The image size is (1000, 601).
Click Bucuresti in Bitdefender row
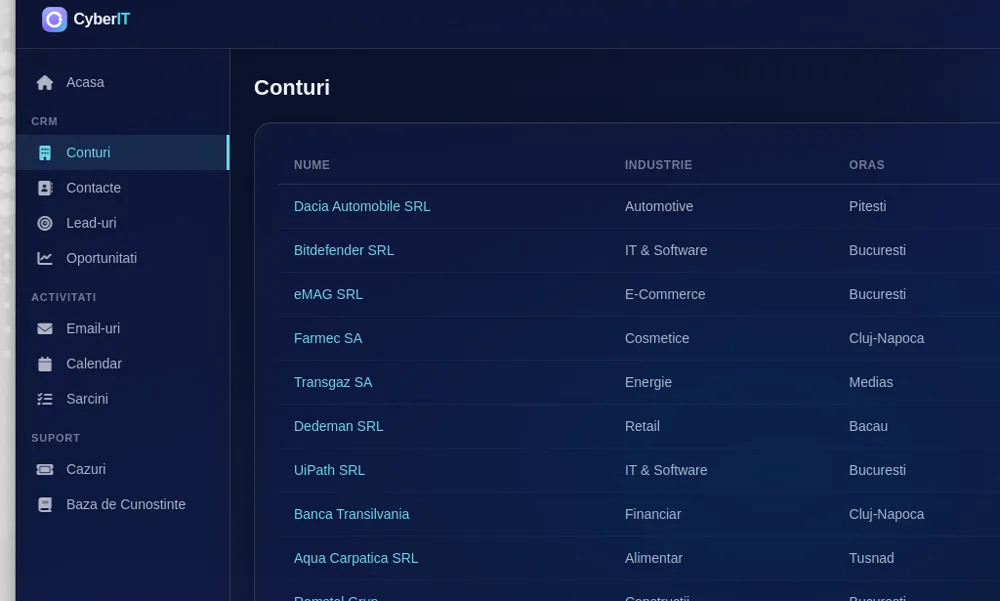pos(877,250)
